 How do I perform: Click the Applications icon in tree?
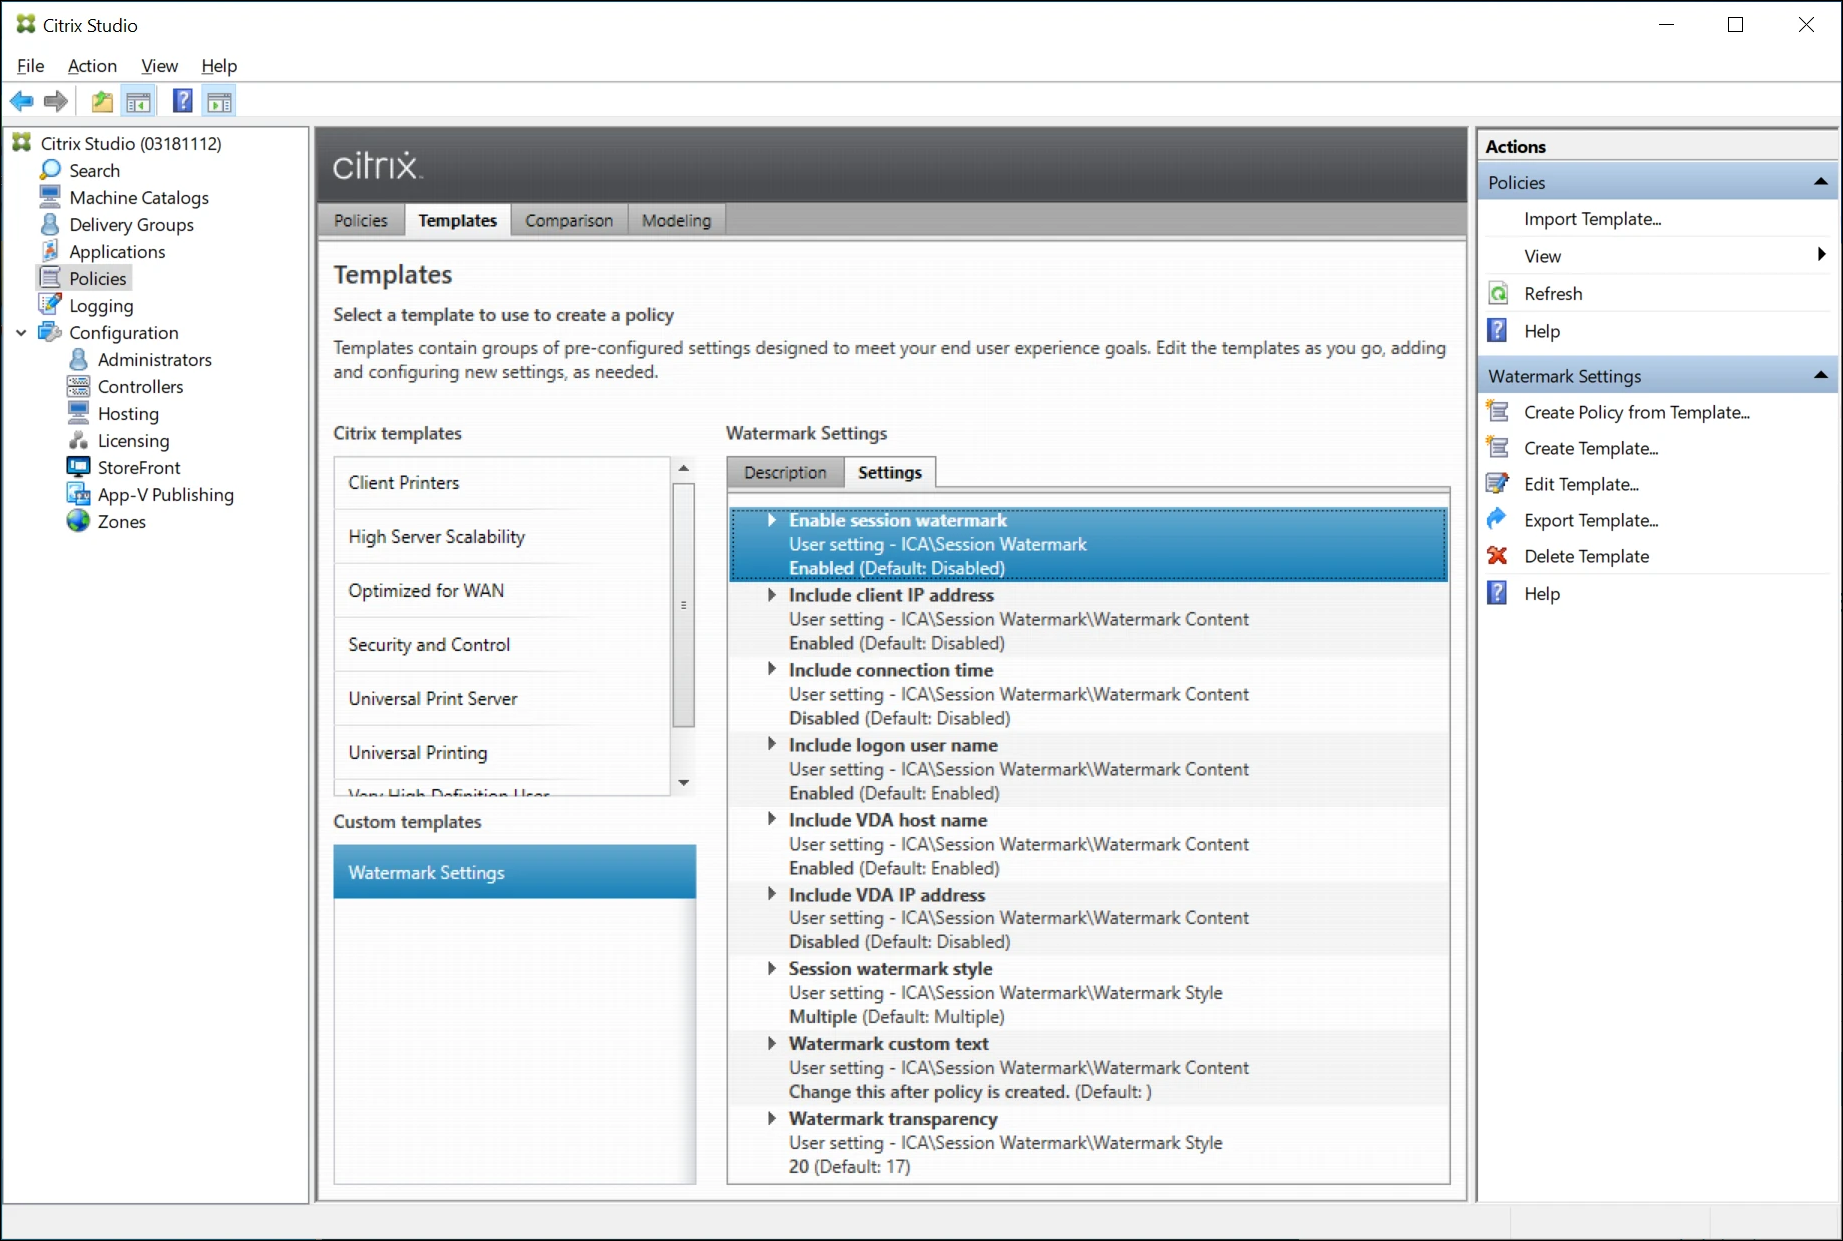(50, 251)
